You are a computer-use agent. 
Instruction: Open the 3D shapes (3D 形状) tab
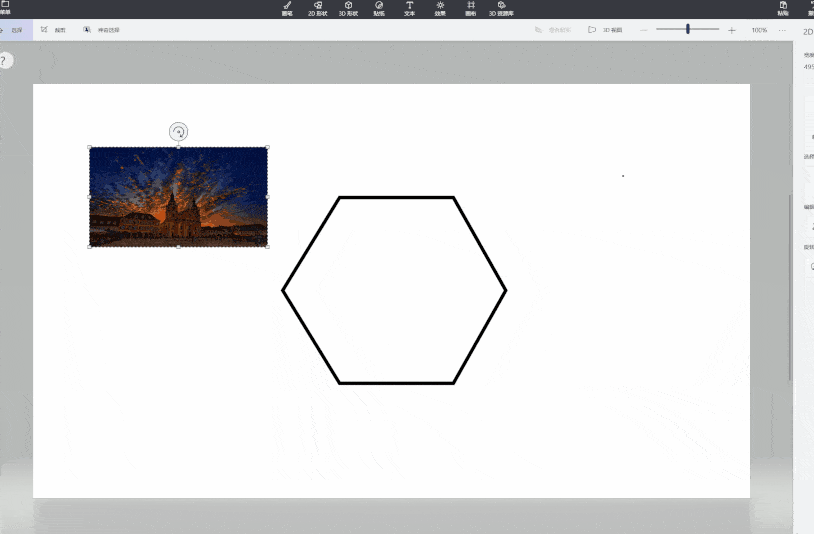coord(348,9)
